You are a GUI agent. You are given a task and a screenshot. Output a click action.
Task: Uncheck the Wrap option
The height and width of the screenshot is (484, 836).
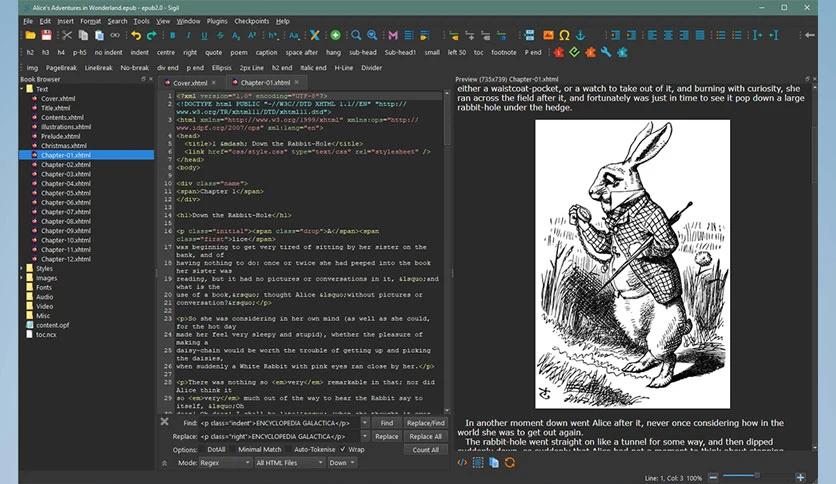[x=352, y=449]
